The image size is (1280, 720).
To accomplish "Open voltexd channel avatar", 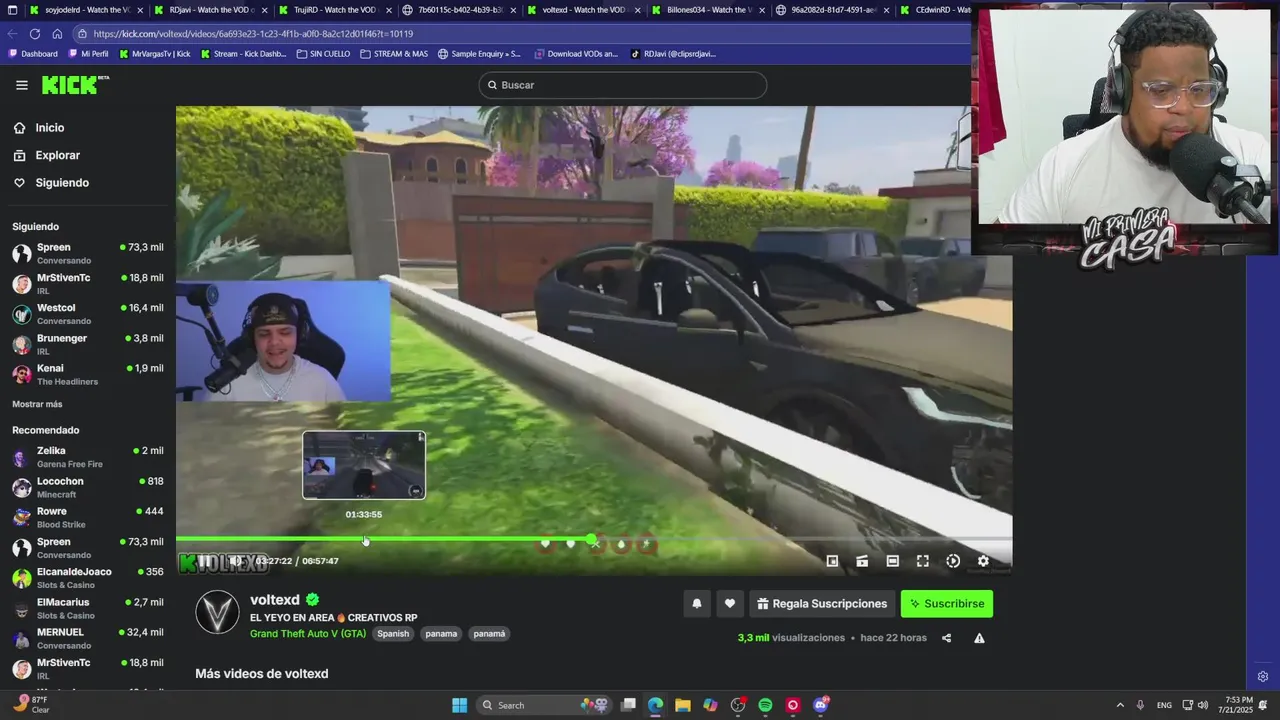I will pyautogui.click(x=217, y=612).
